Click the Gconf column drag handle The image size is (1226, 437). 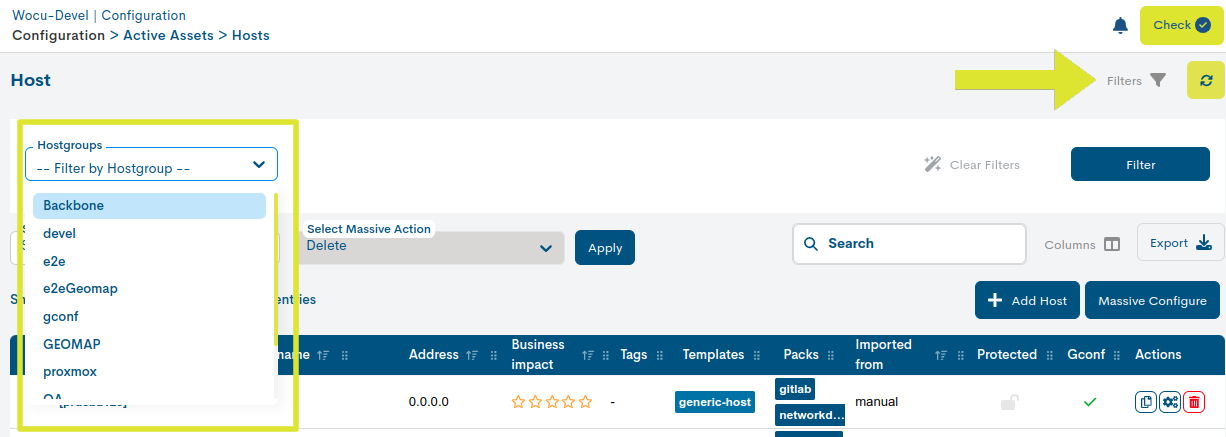click(1116, 355)
